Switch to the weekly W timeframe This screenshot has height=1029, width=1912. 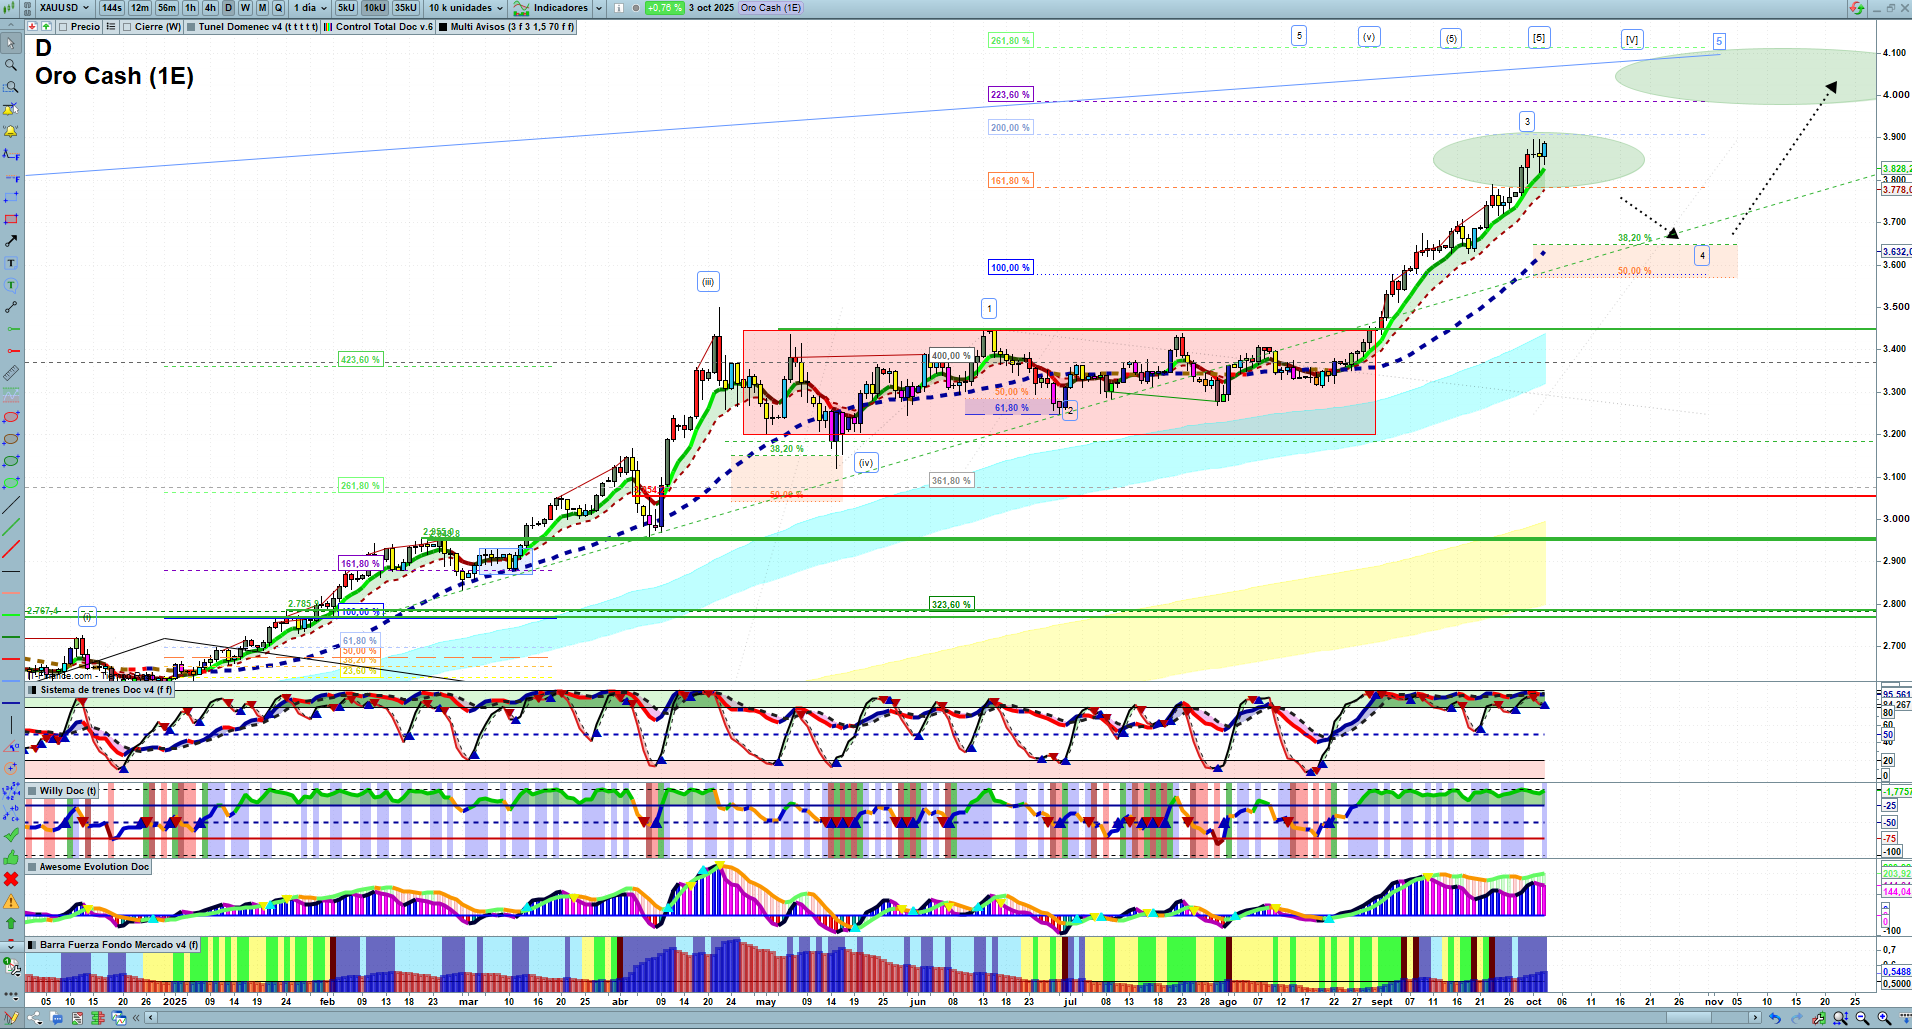point(245,8)
